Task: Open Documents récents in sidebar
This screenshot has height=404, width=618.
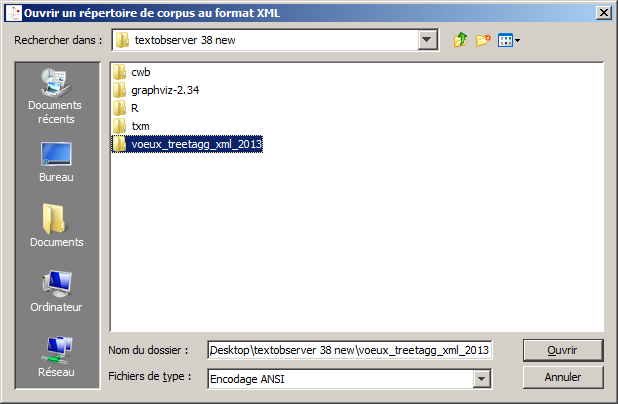Action: click(x=56, y=96)
